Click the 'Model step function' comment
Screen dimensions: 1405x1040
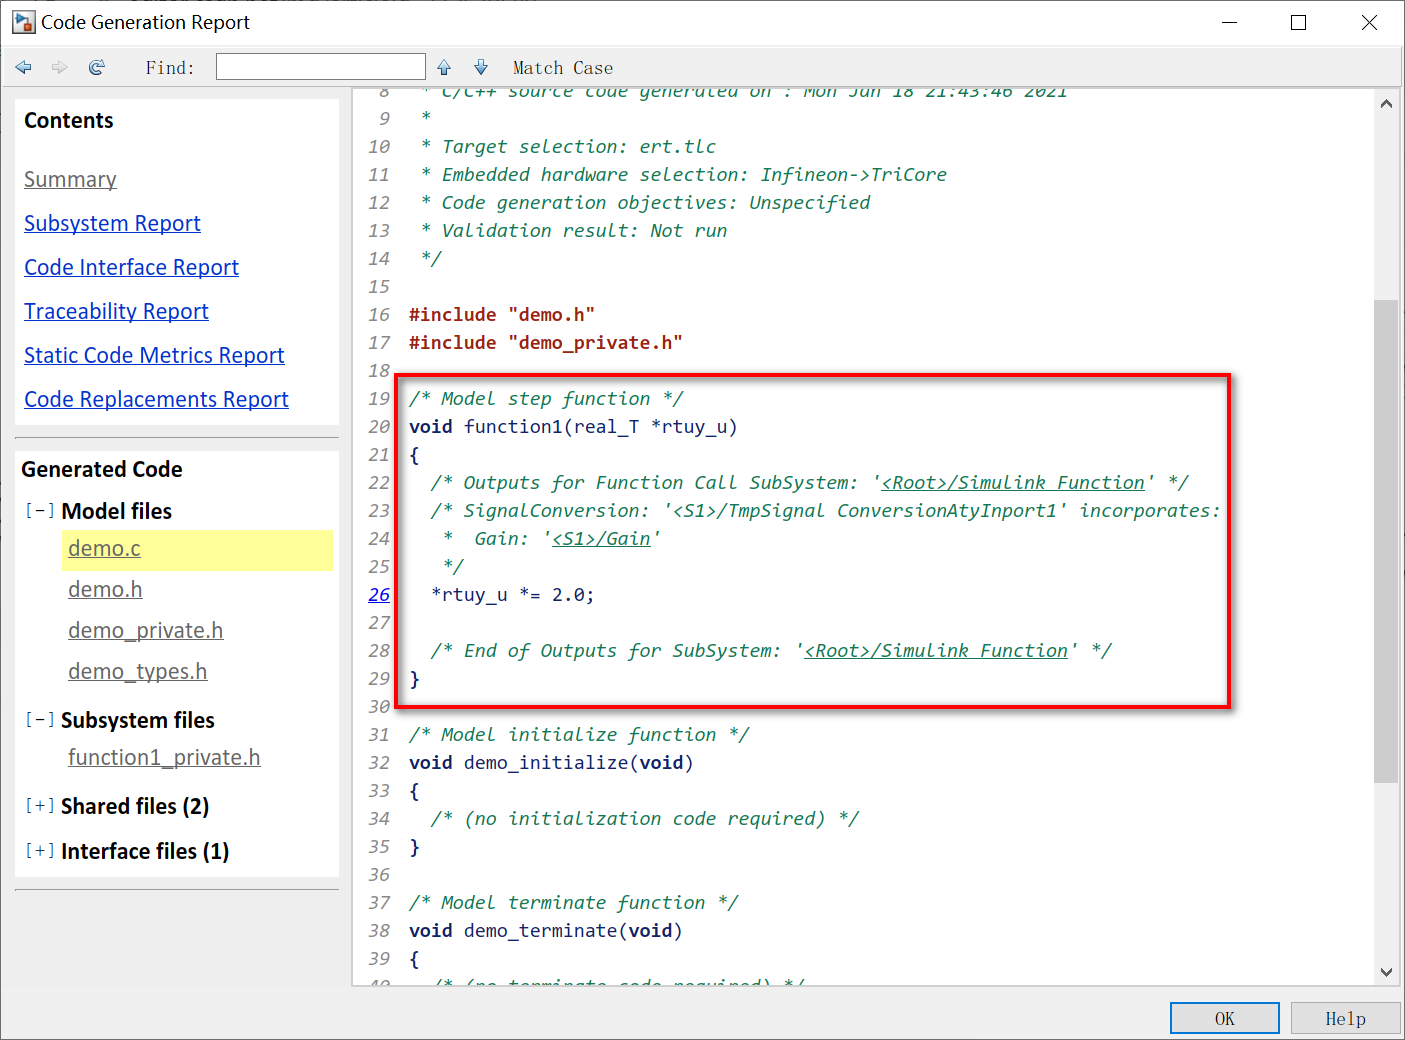546,399
